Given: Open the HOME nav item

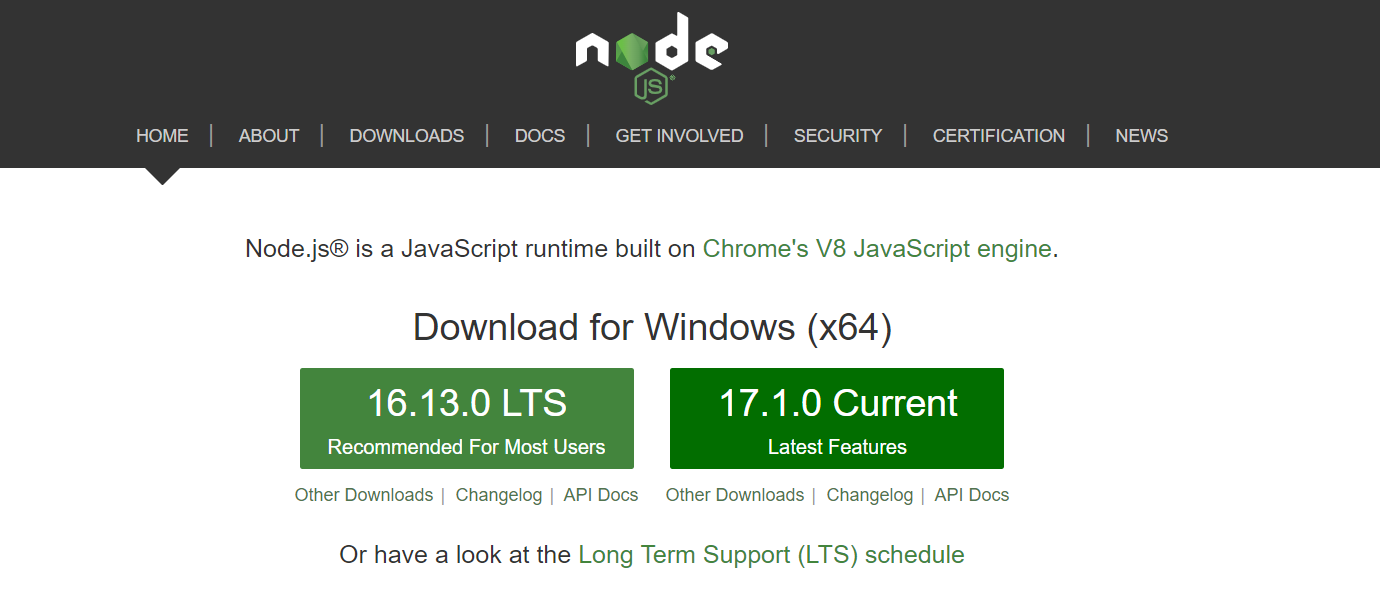Looking at the screenshot, I should point(162,136).
